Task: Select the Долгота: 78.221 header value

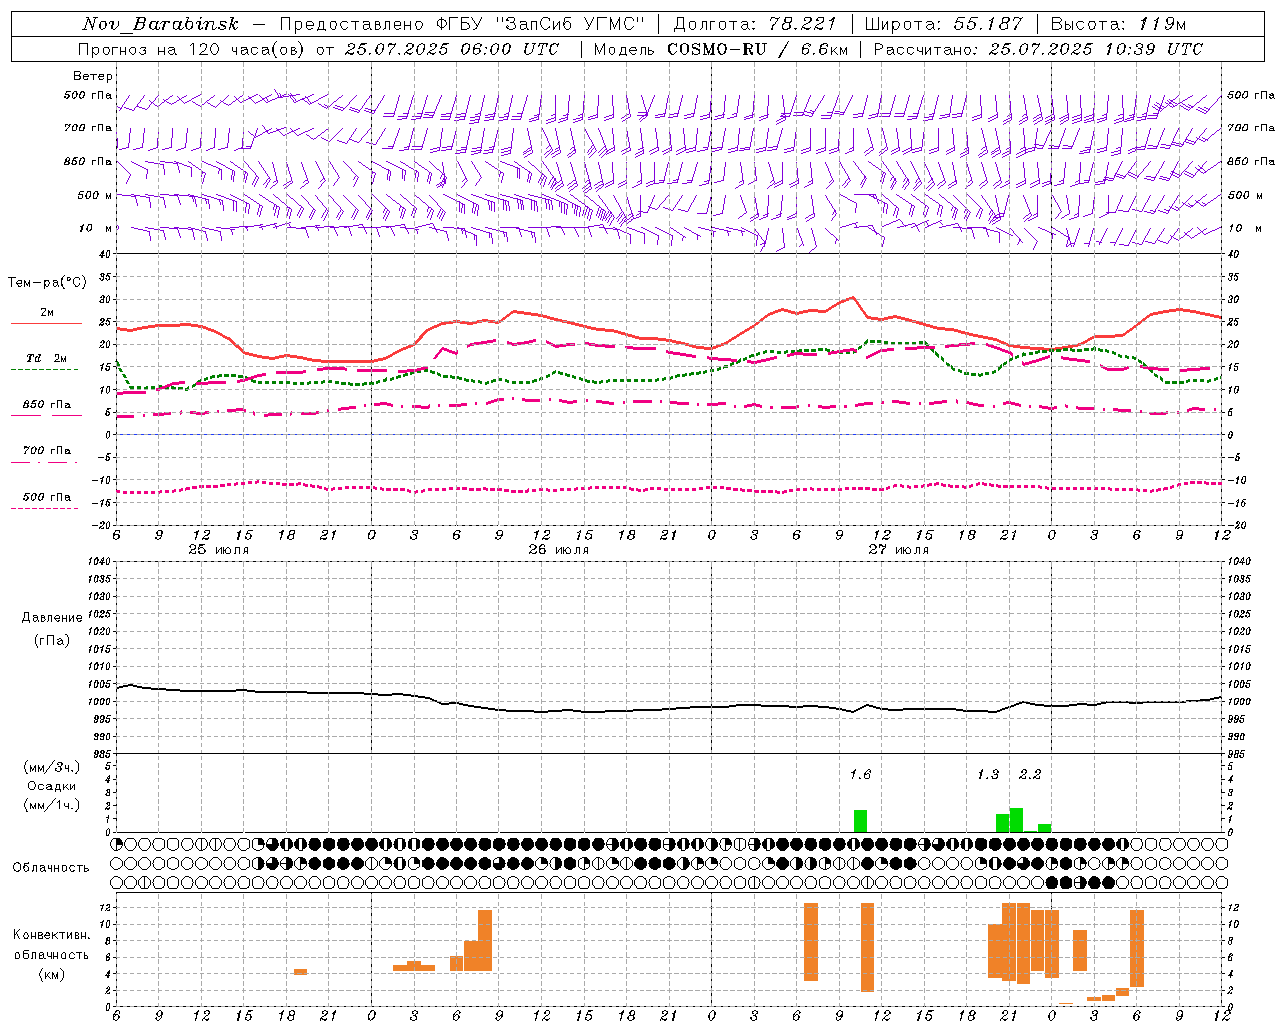Action: pyautogui.click(x=755, y=24)
